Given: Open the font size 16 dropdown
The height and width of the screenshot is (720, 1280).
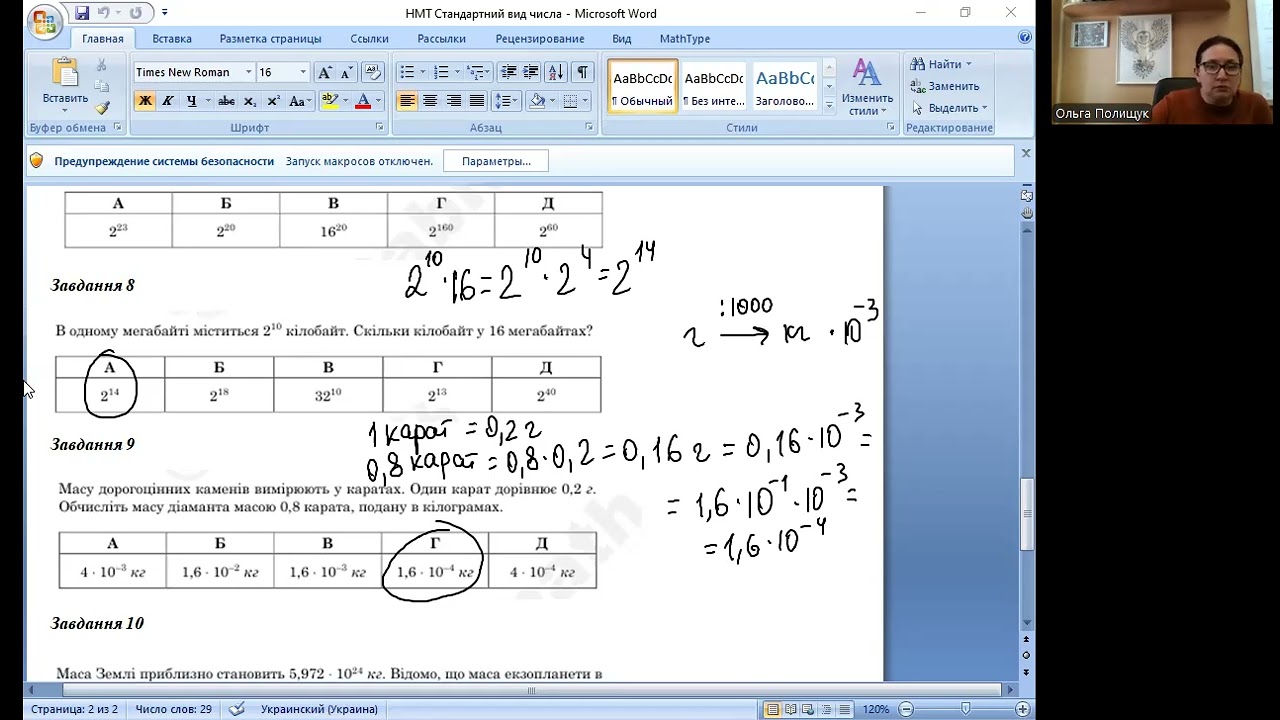Looking at the screenshot, I should [x=303, y=72].
